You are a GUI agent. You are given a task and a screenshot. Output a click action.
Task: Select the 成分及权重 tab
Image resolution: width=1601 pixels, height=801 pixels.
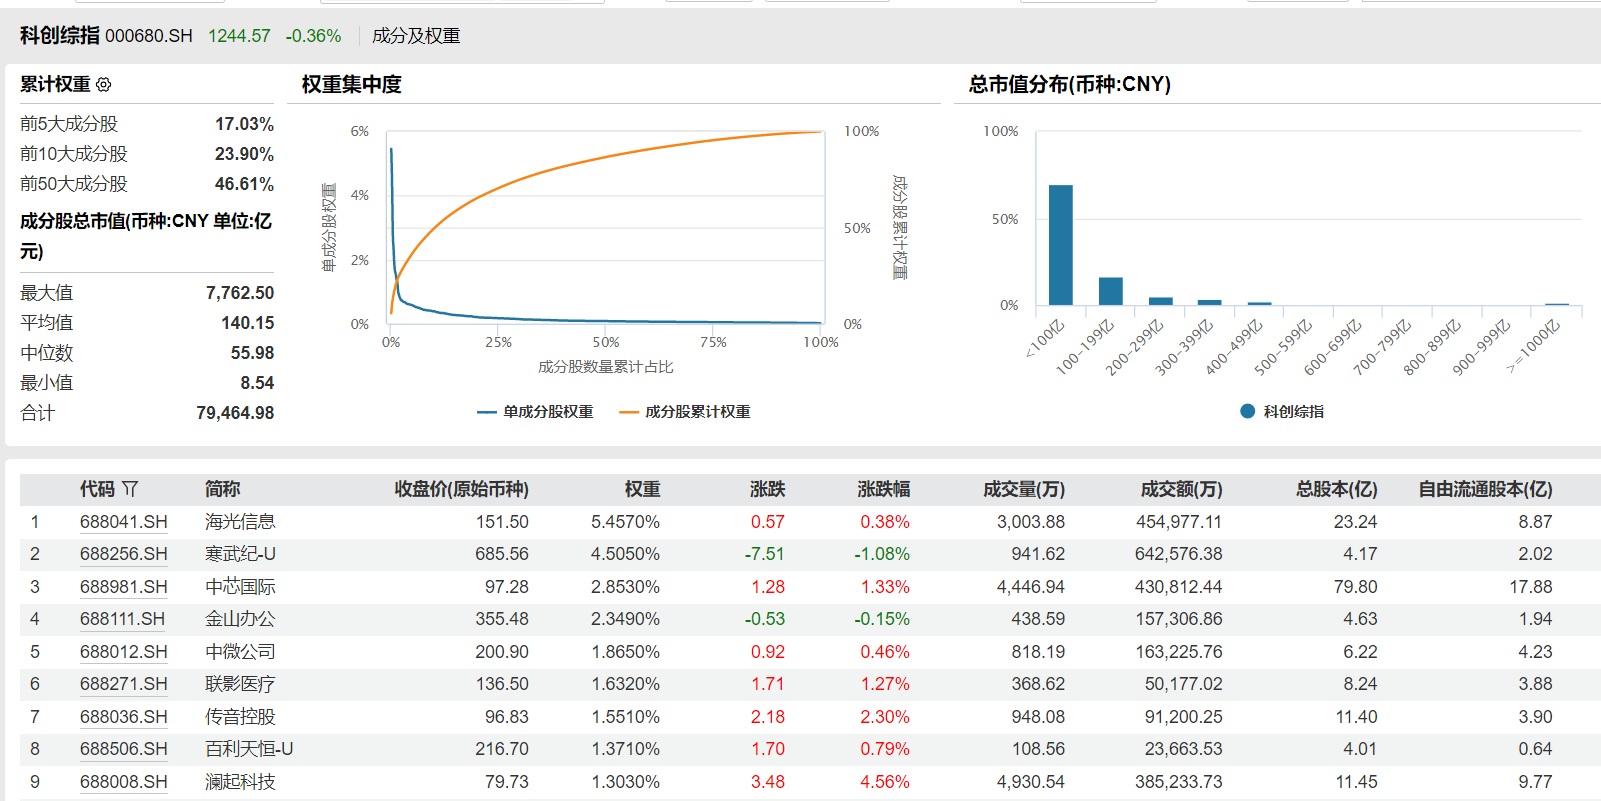pos(416,36)
